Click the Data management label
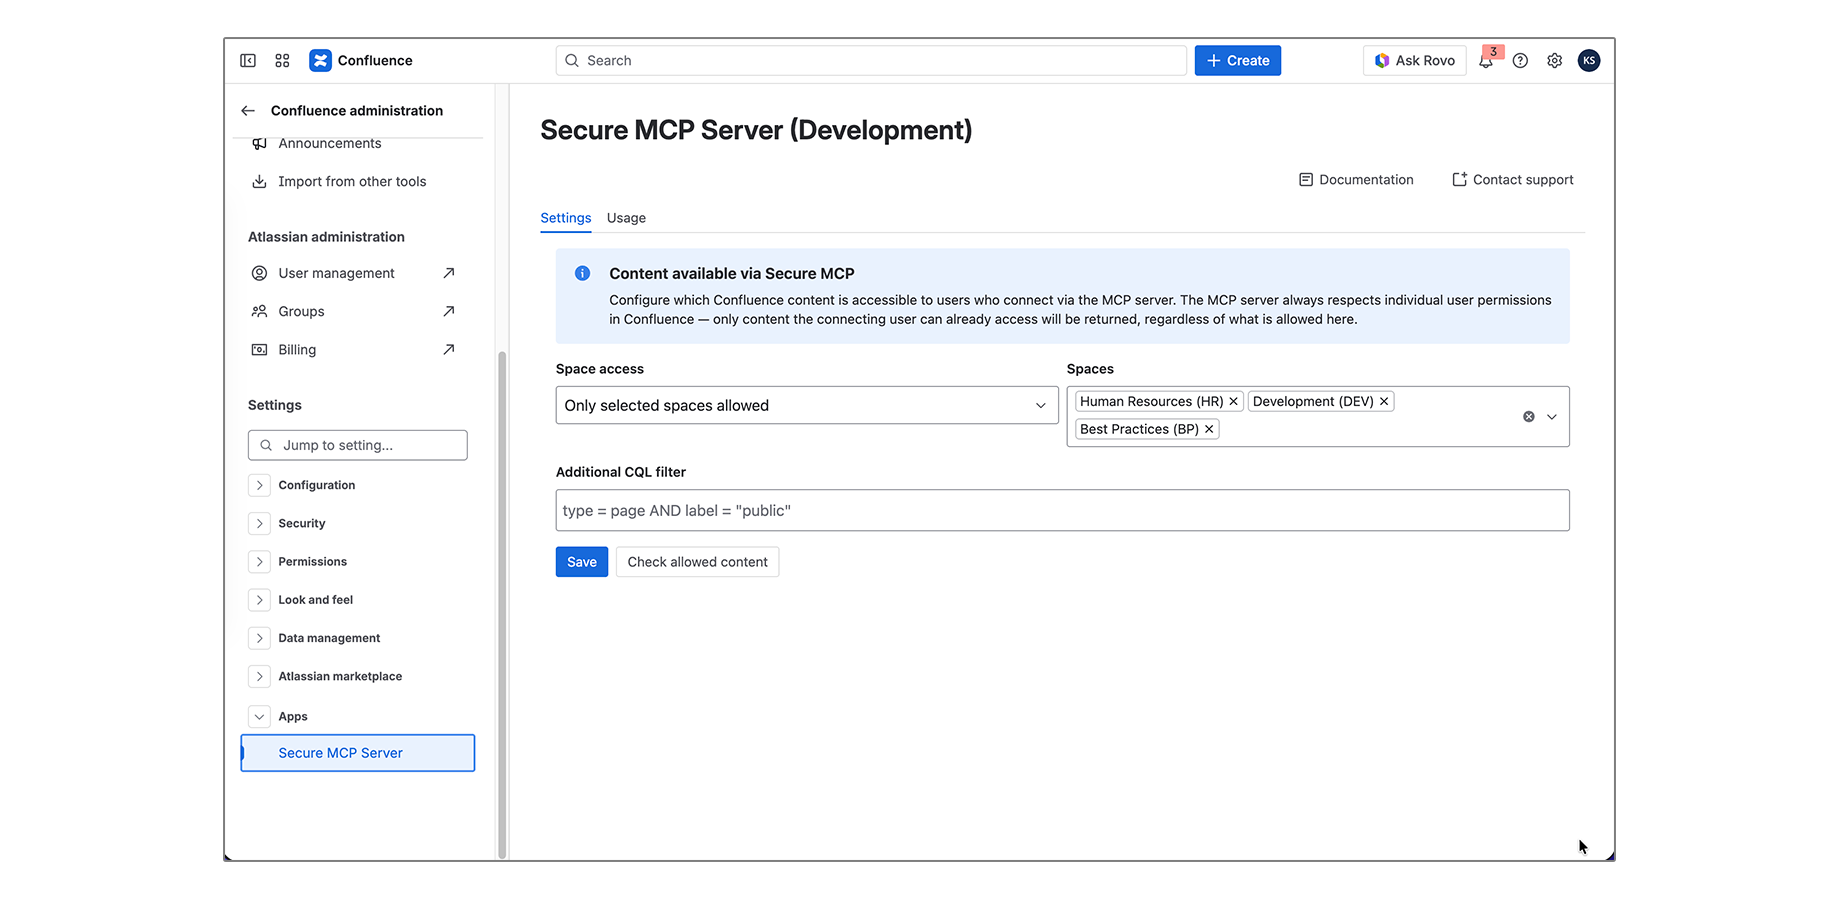 tap(329, 638)
